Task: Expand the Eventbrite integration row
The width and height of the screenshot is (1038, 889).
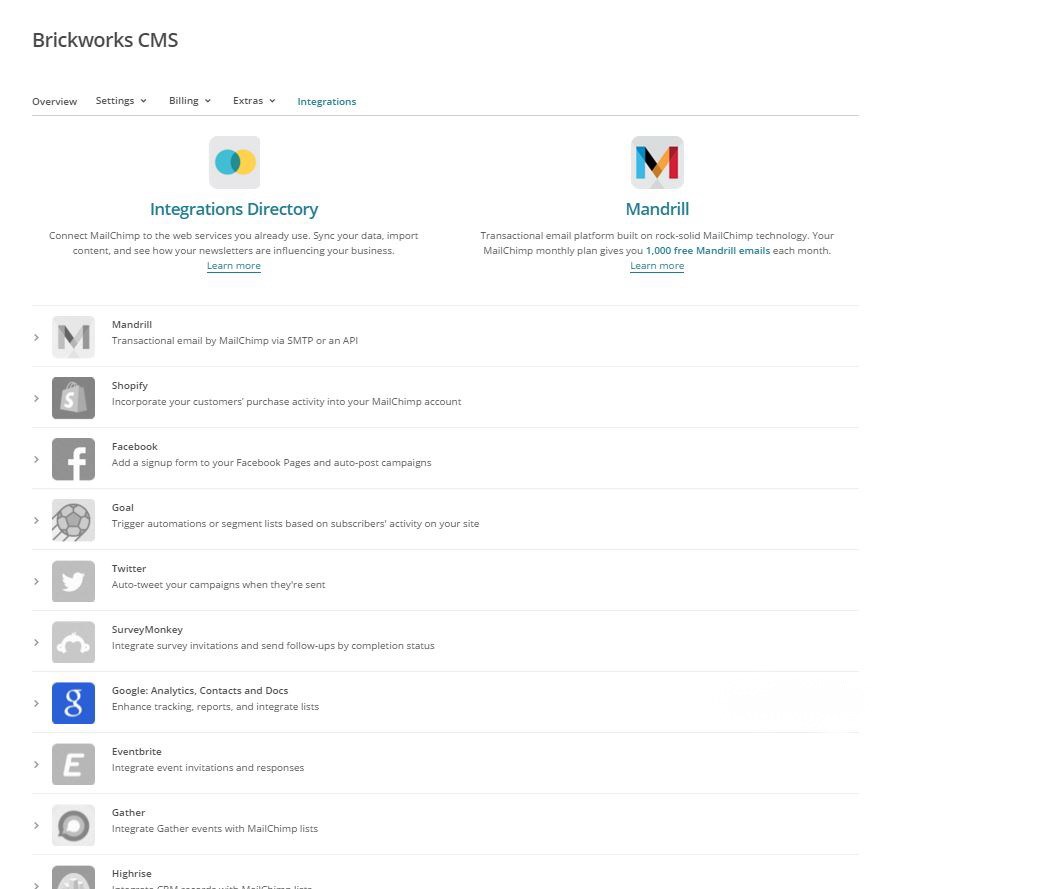Action: [x=36, y=765]
